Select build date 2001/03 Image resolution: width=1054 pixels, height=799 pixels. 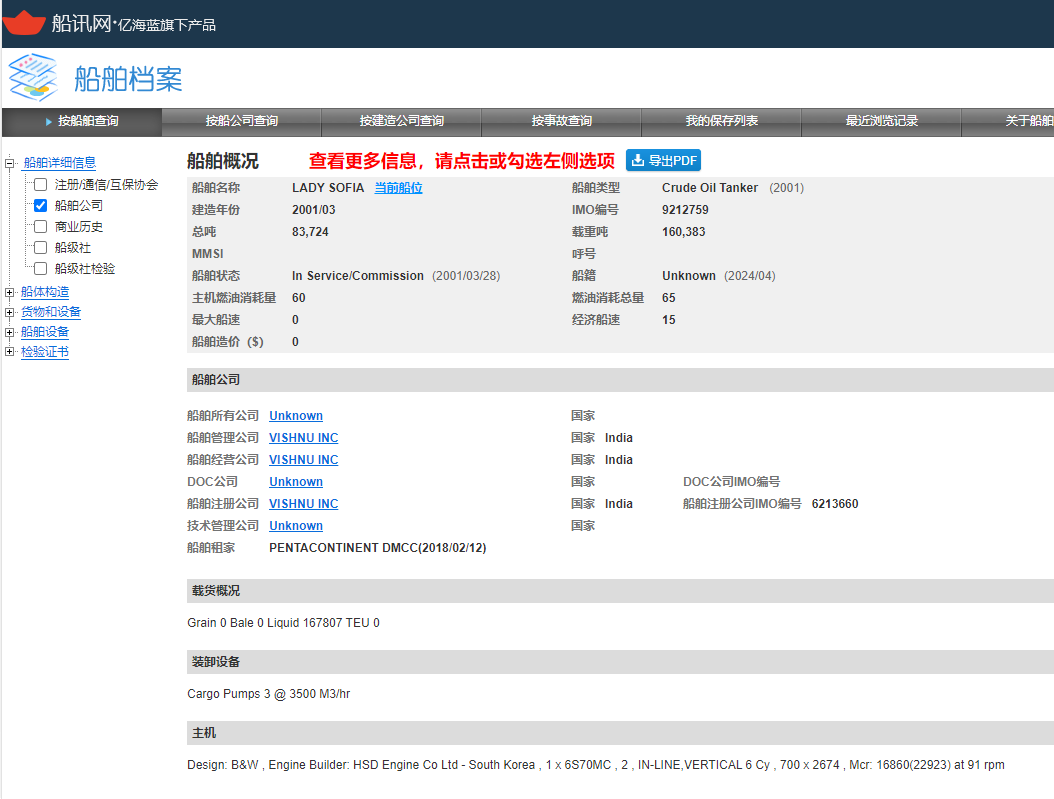(x=313, y=210)
